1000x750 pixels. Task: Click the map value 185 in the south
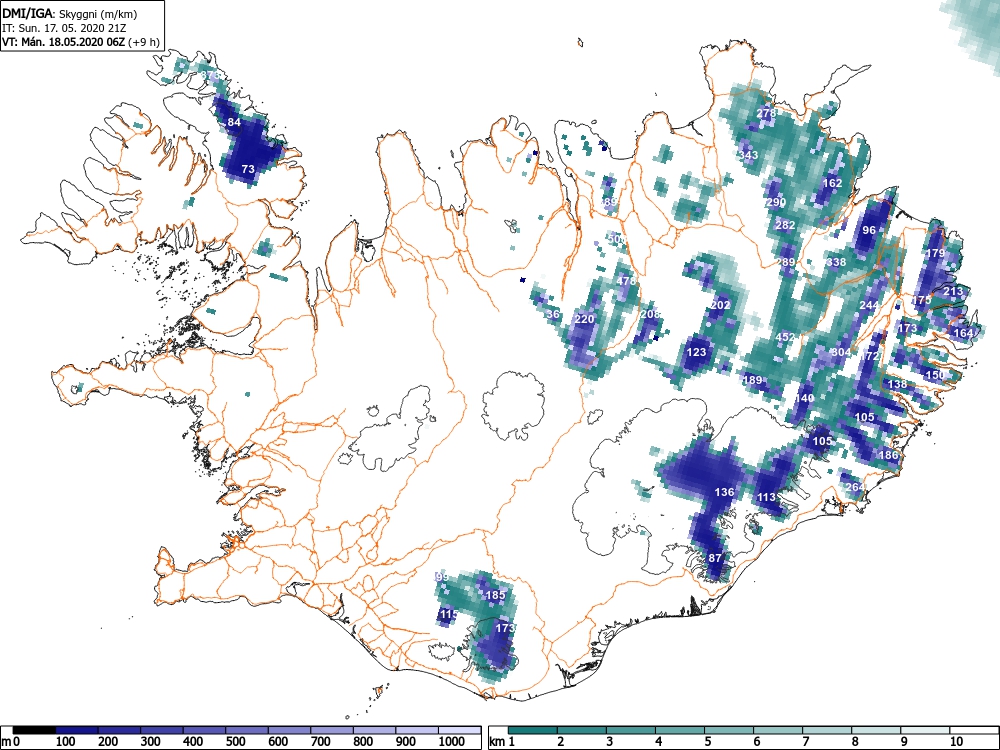[496, 596]
